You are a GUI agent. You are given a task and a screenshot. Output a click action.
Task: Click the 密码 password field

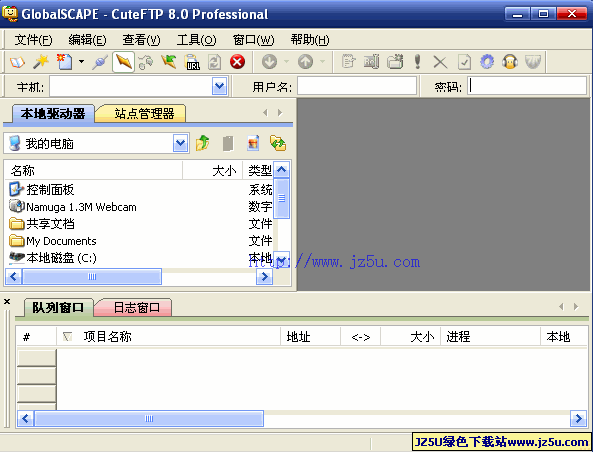pos(527,86)
